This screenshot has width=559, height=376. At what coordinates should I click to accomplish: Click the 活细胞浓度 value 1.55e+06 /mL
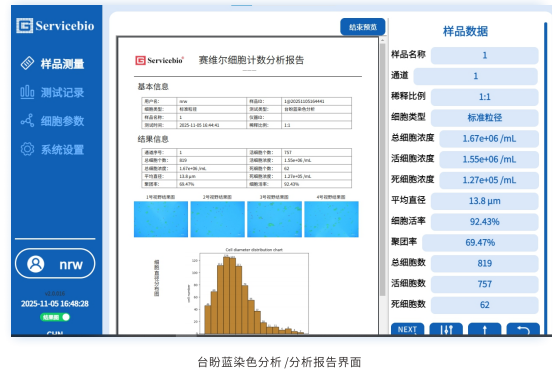click(x=489, y=159)
